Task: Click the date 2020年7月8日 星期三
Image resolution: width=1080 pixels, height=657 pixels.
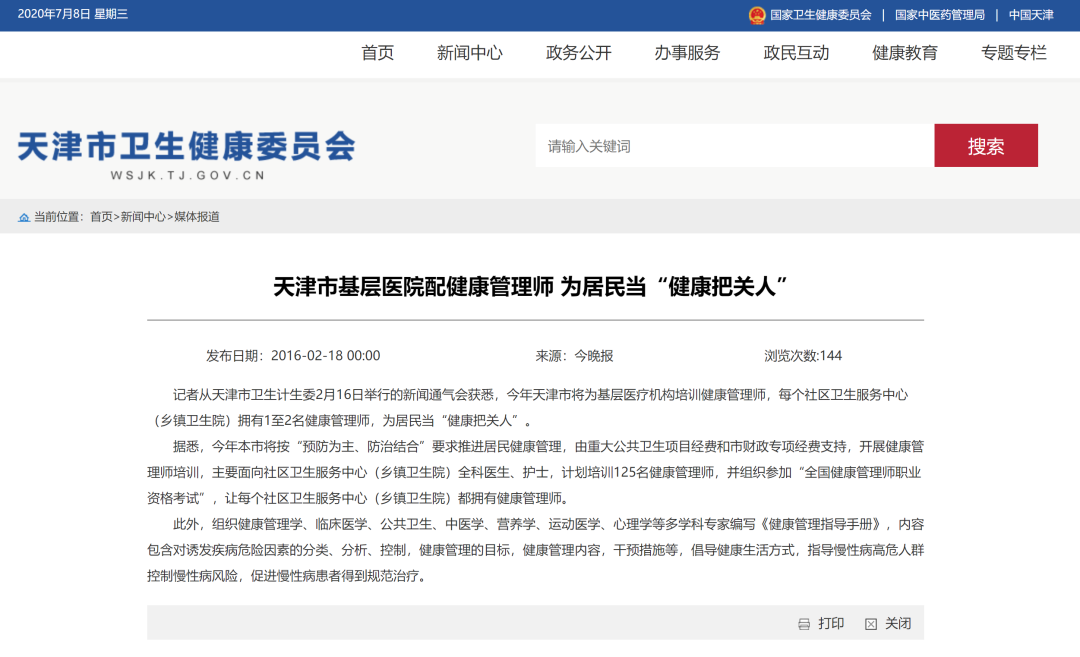Action: pos(72,14)
